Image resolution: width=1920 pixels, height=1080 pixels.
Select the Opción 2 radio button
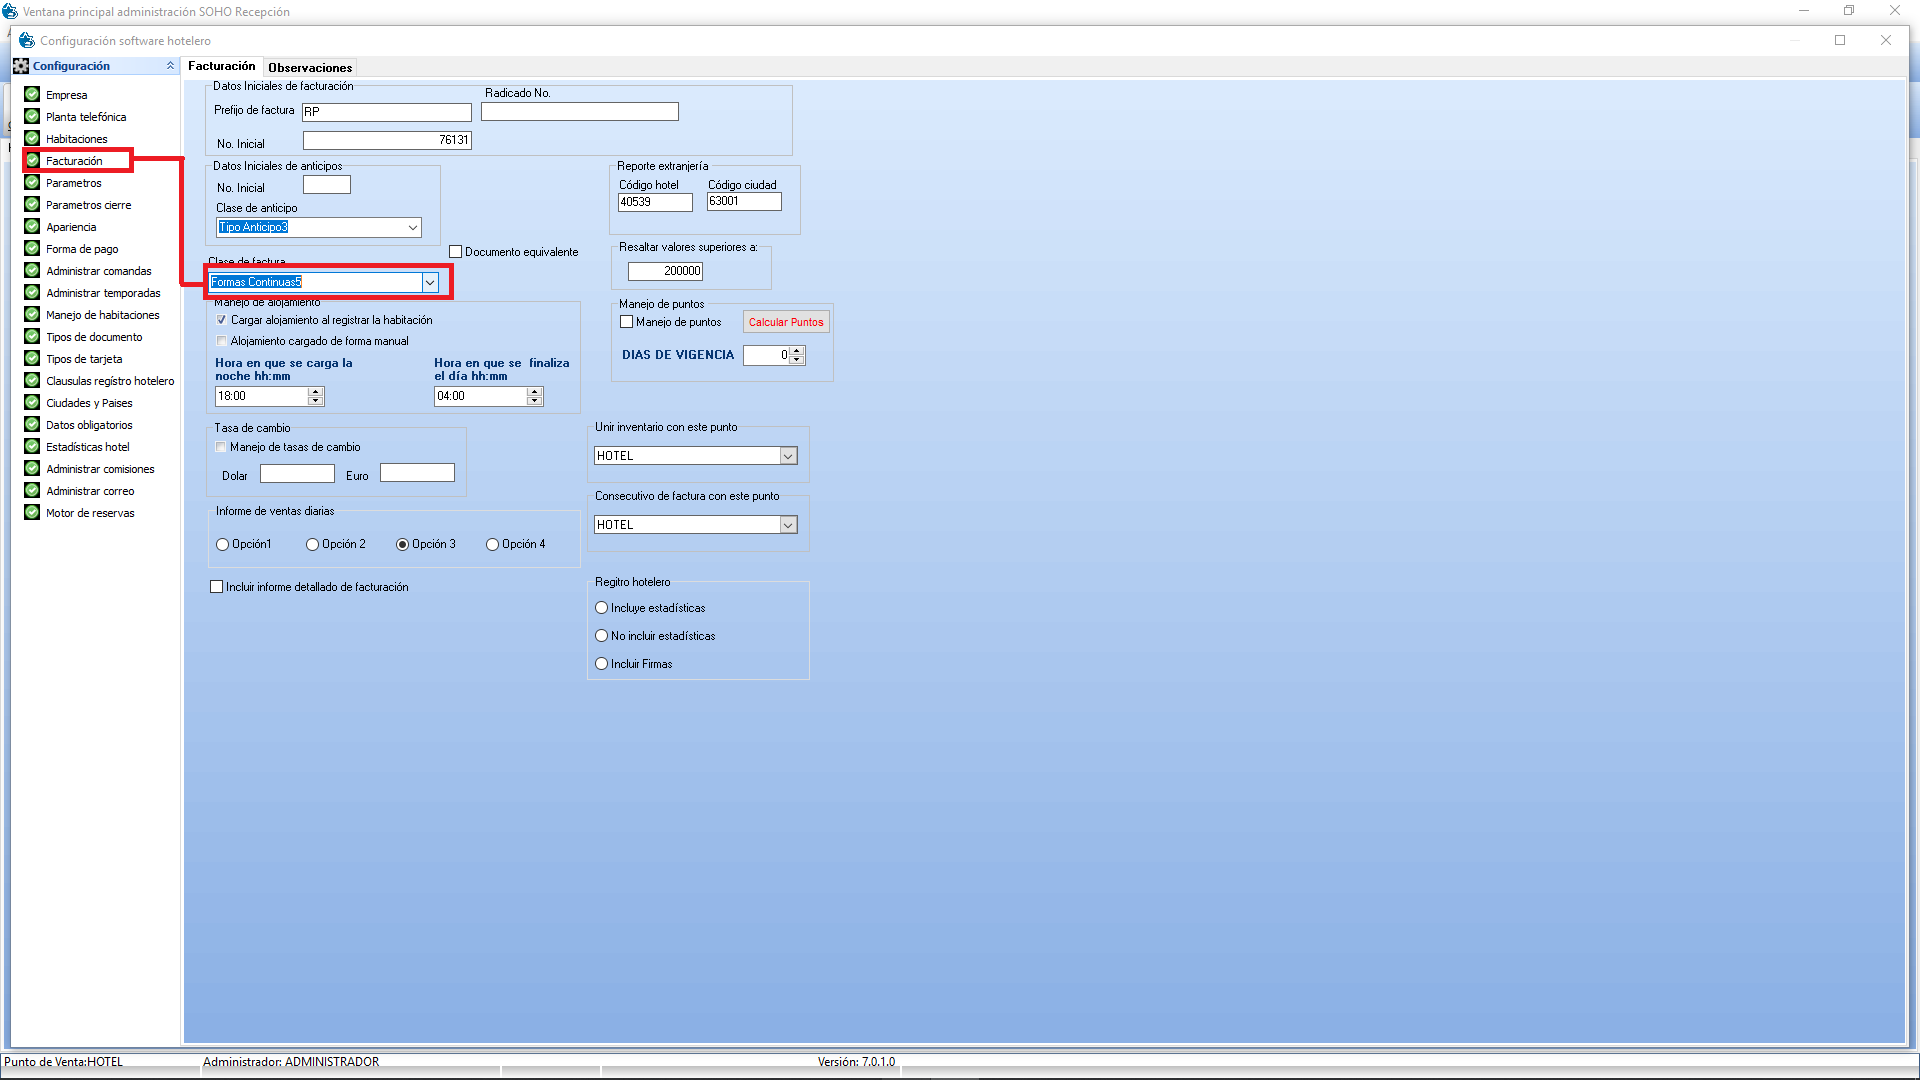[x=312, y=545]
